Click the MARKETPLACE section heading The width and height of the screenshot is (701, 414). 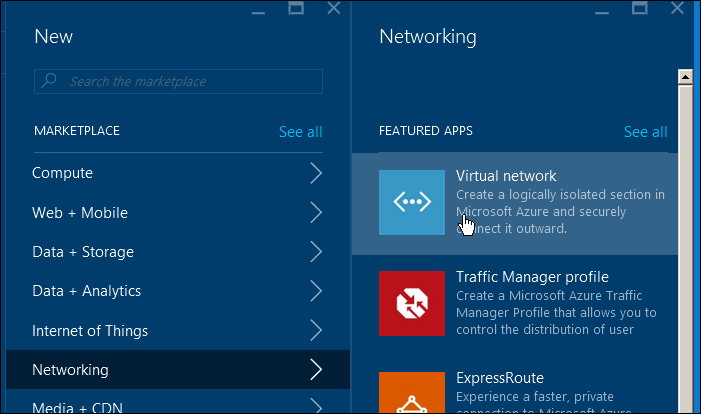pos(77,131)
